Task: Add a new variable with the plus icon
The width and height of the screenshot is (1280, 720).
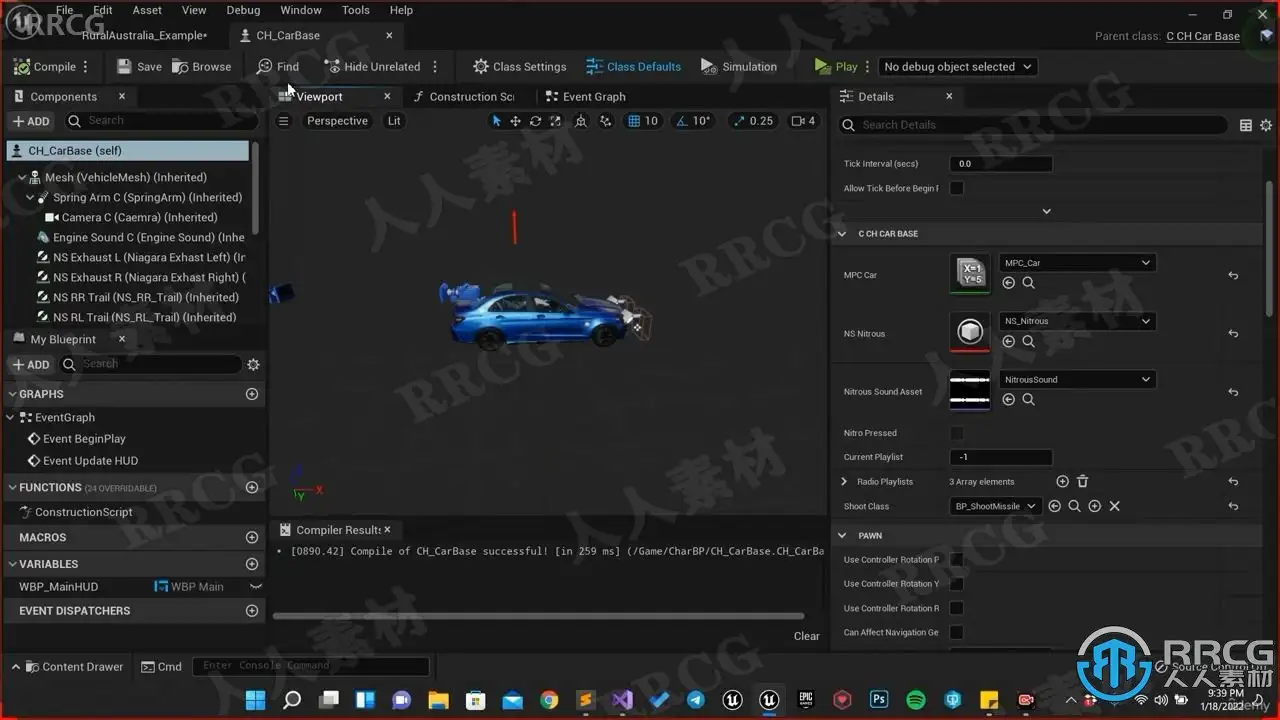Action: [x=252, y=564]
